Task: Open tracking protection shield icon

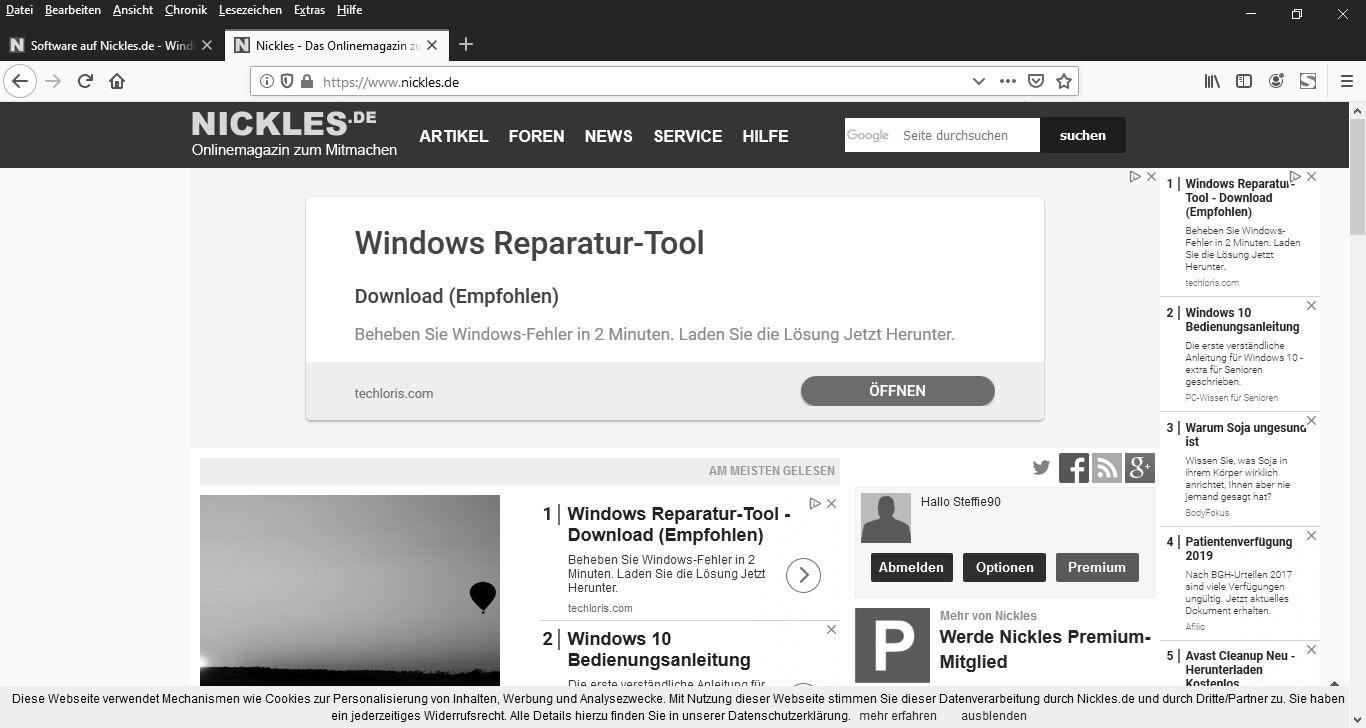Action: coord(287,81)
